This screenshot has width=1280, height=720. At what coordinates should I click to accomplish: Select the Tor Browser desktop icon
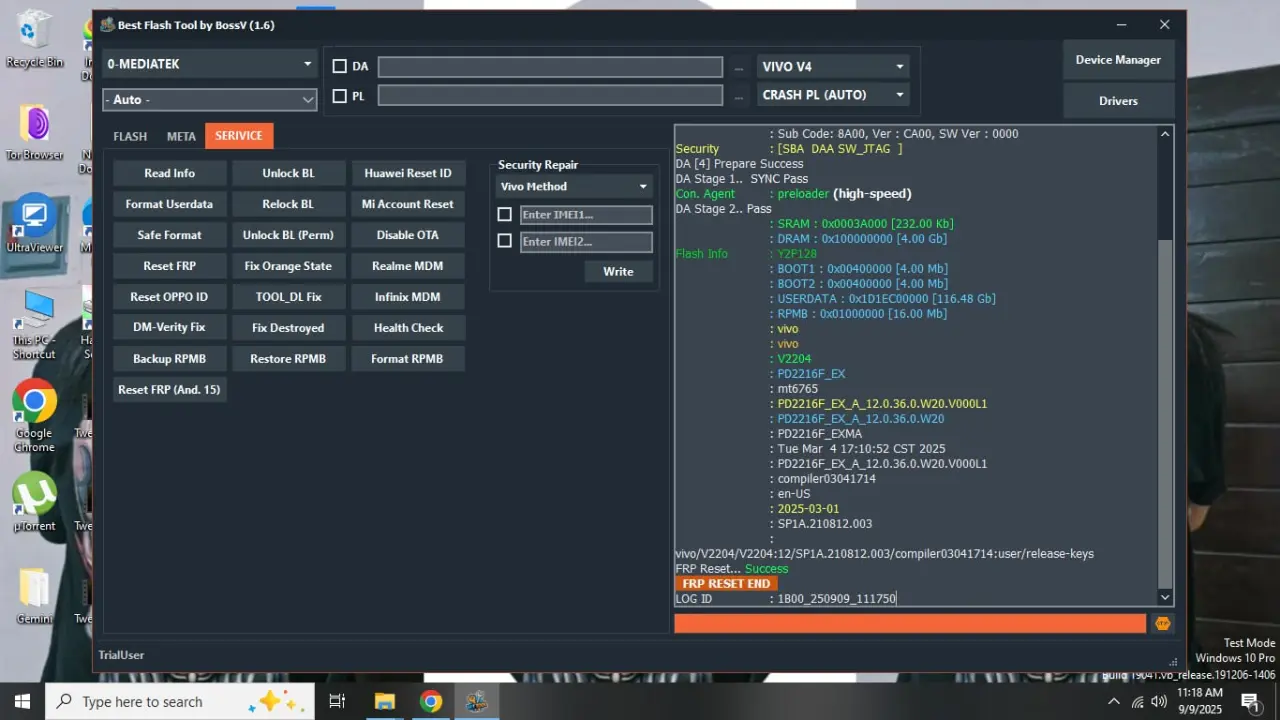(35, 132)
